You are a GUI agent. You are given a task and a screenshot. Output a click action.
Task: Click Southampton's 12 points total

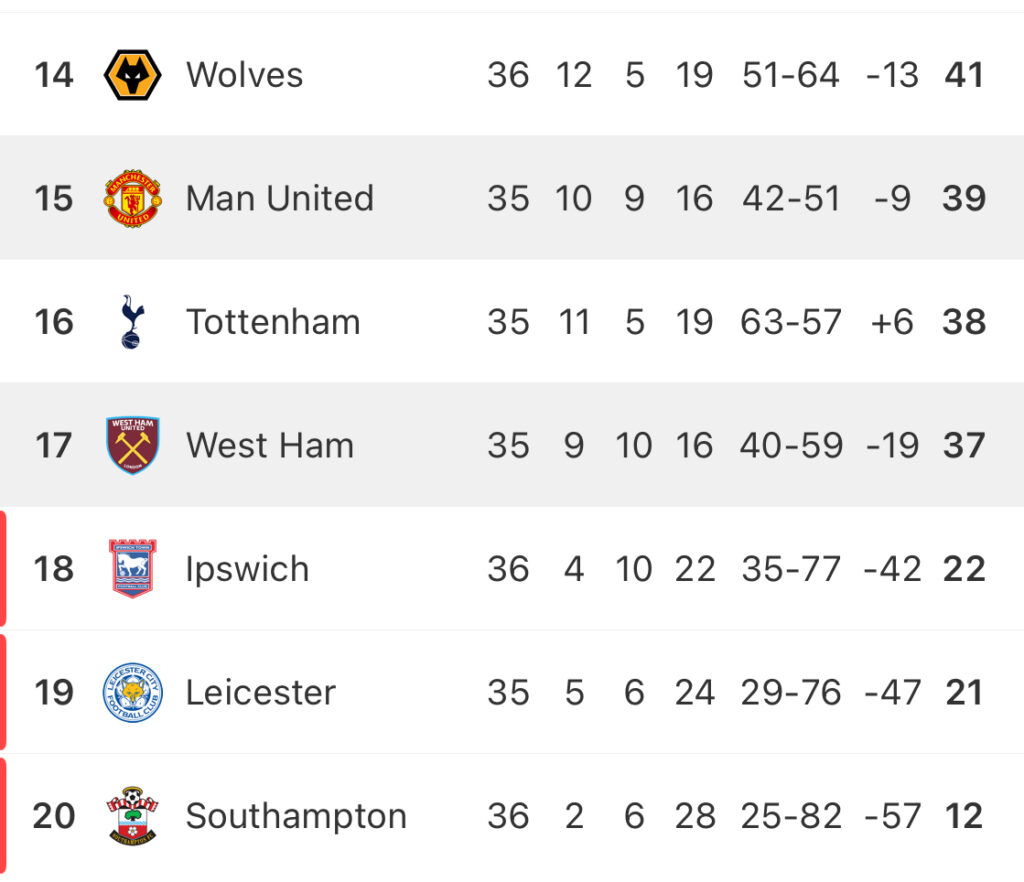click(x=964, y=816)
